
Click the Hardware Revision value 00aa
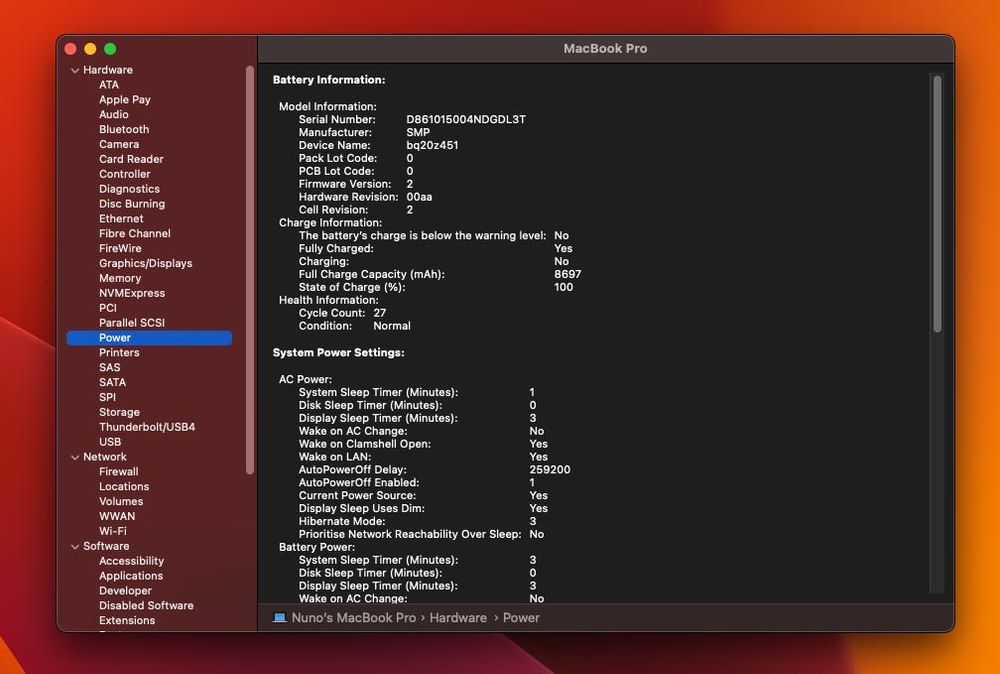coord(419,197)
